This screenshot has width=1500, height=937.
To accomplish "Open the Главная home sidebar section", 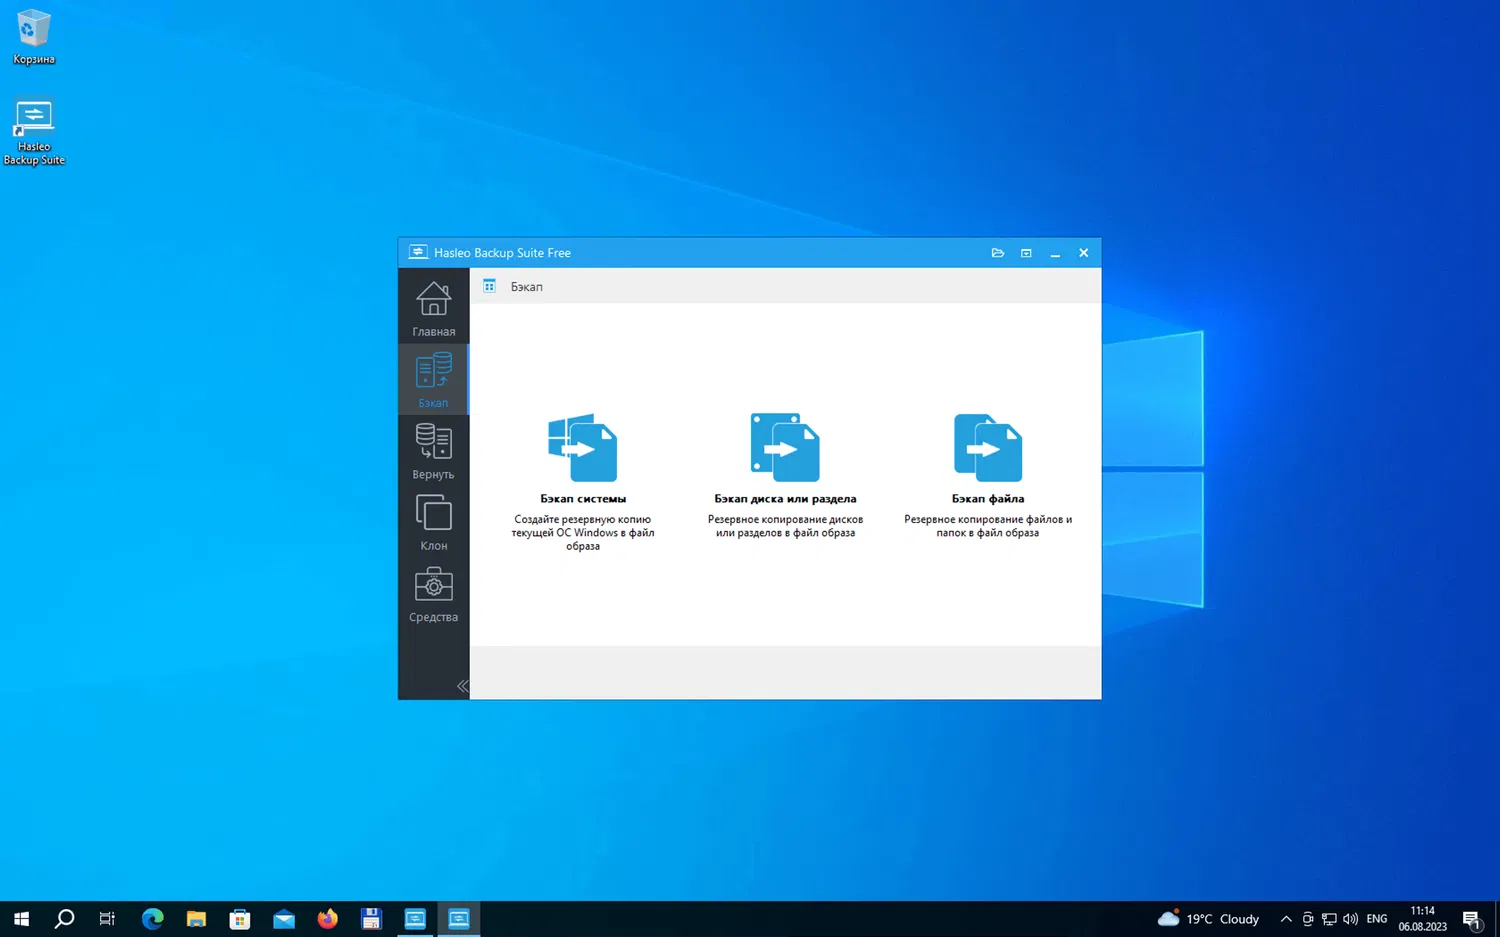I will coord(433,308).
